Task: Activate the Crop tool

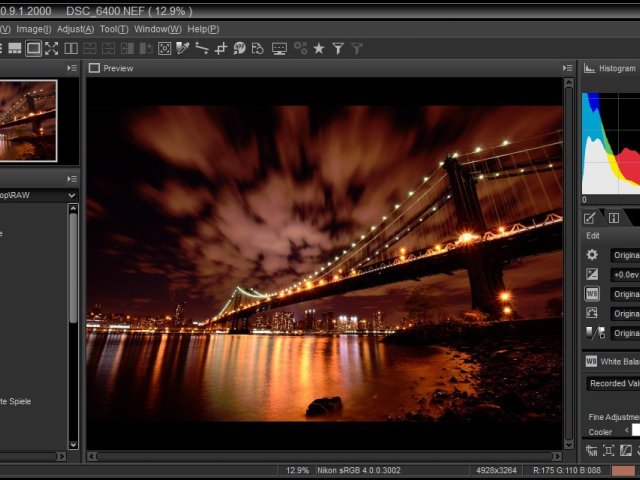Action: [x=220, y=49]
